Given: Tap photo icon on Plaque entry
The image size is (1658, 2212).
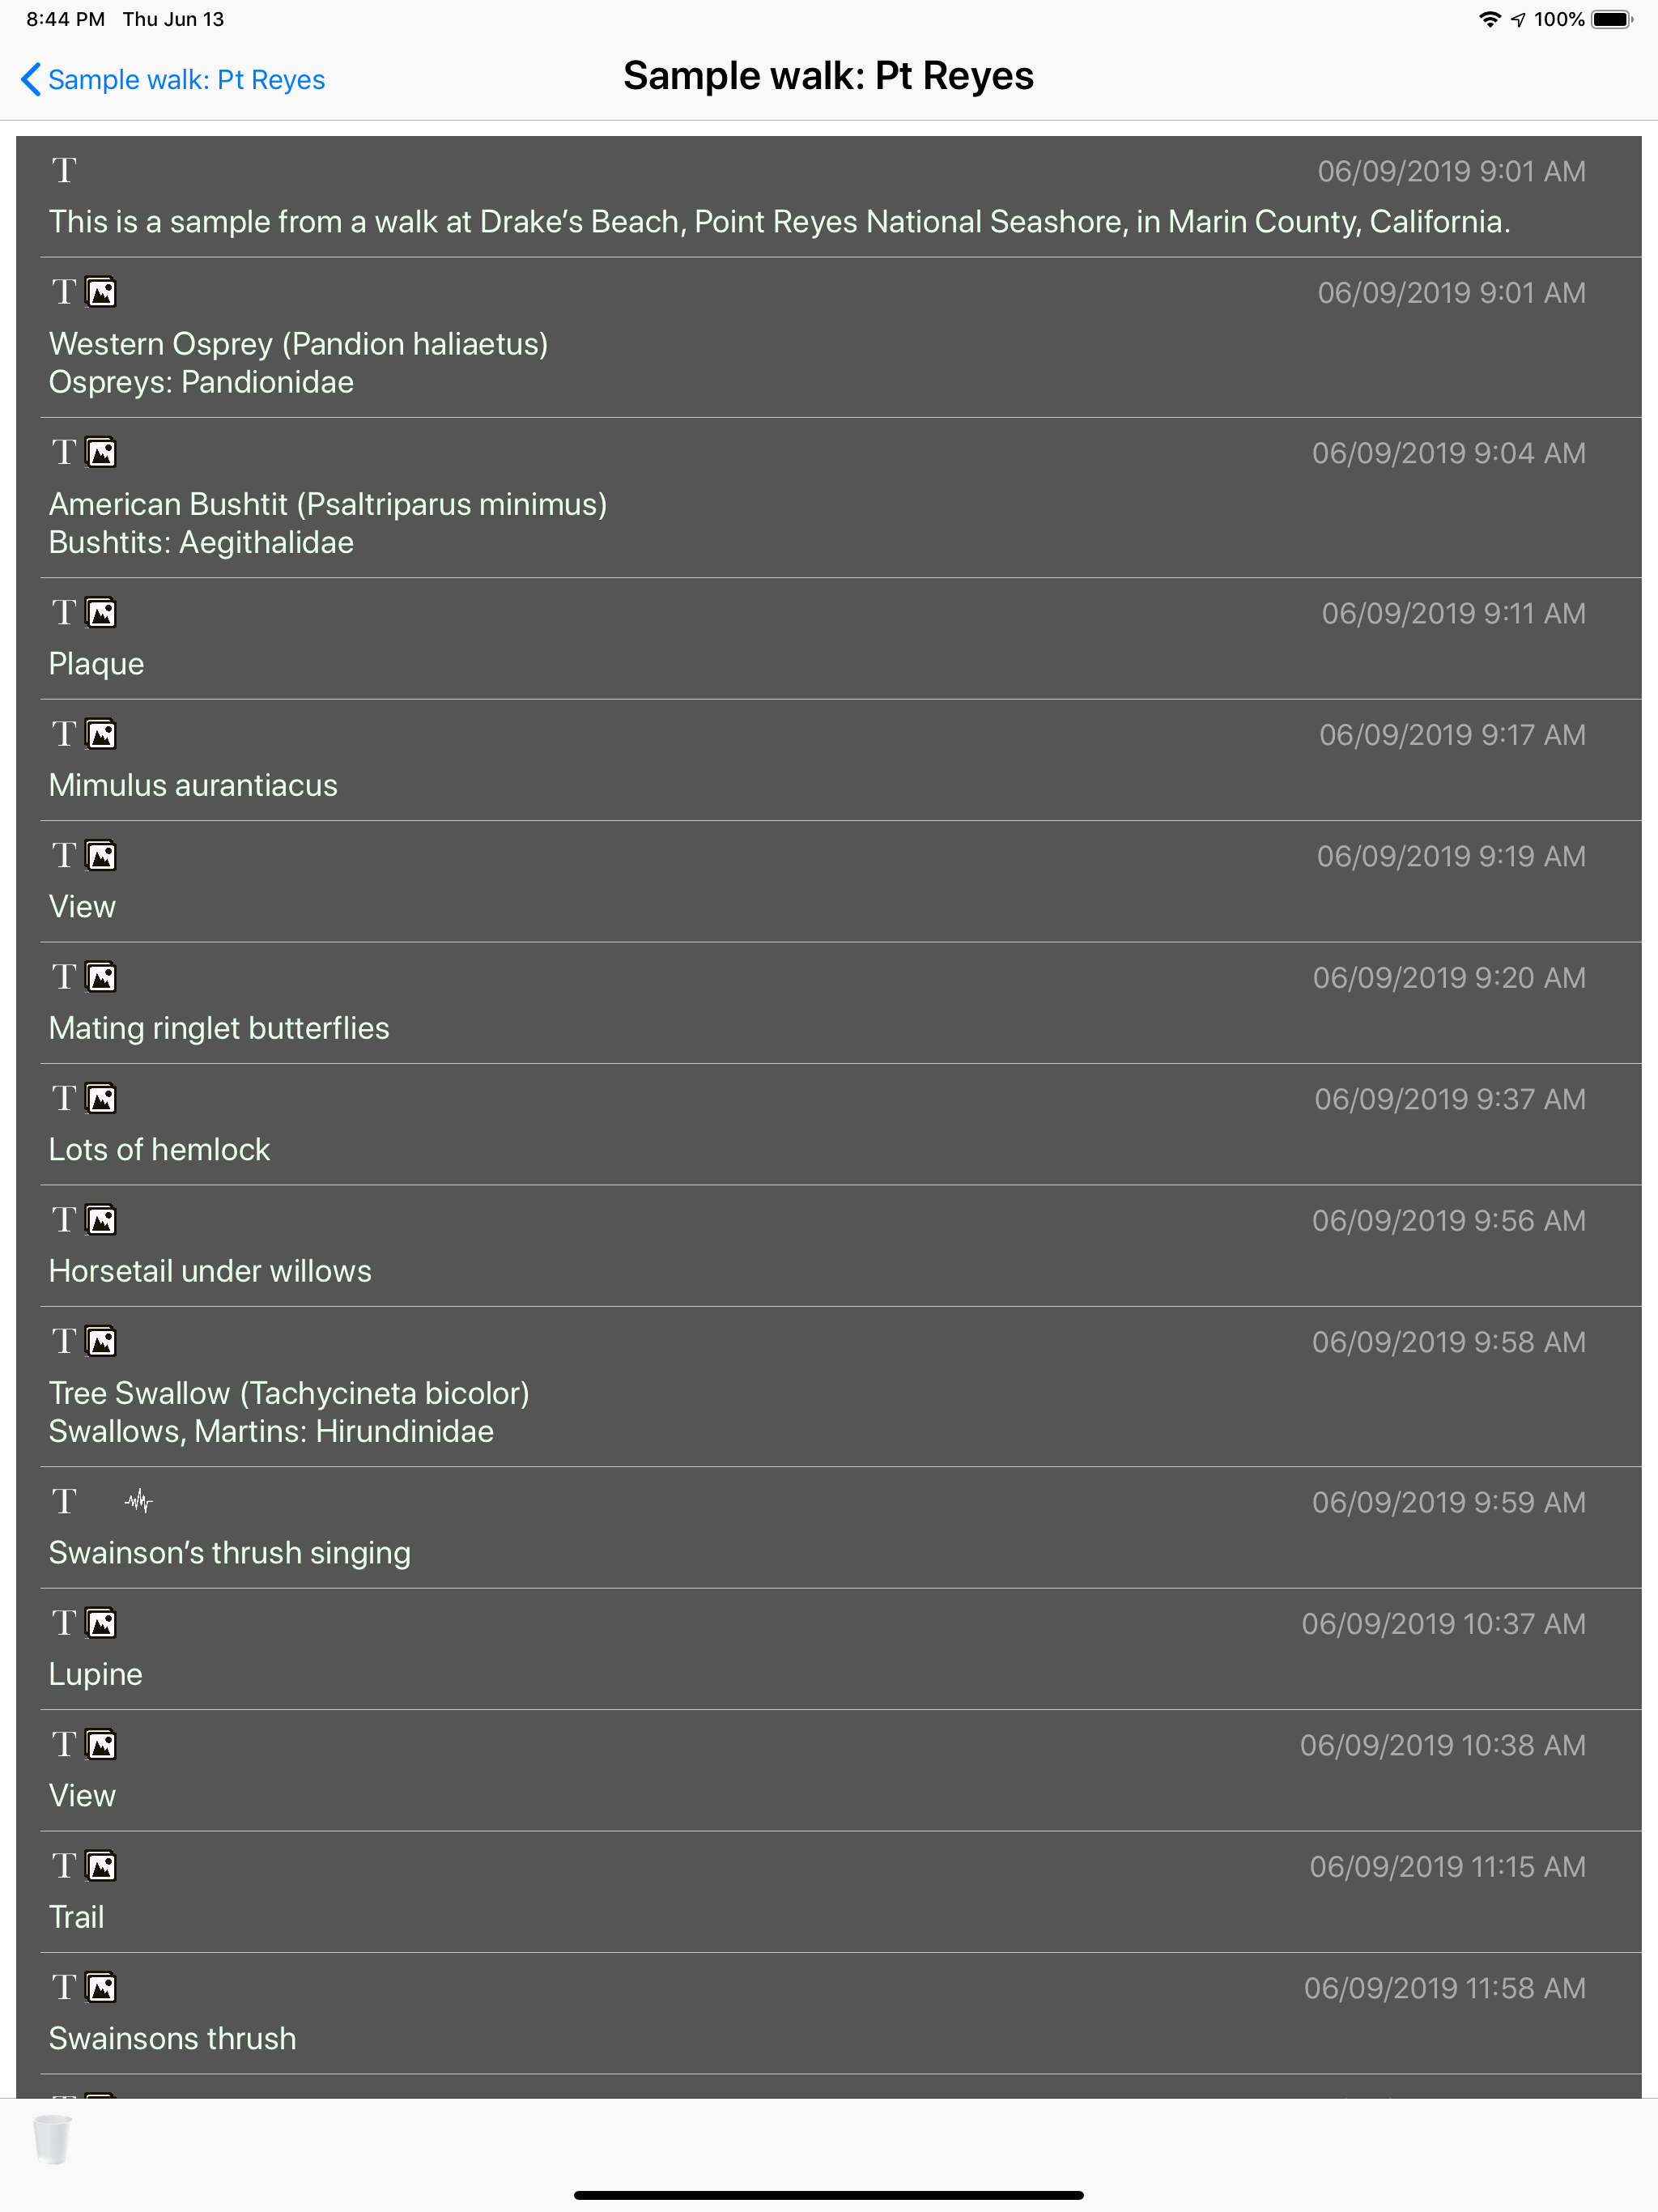Looking at the screenshot, I should click(x=101, y=612).
